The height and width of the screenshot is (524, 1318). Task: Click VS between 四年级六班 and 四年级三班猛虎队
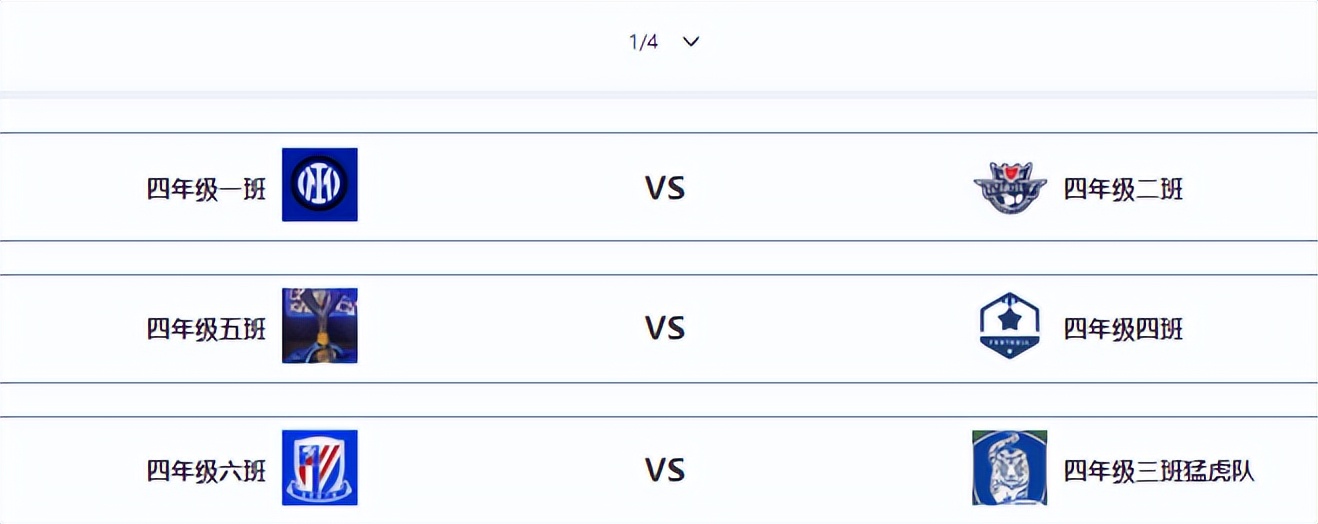coord(665,470)
